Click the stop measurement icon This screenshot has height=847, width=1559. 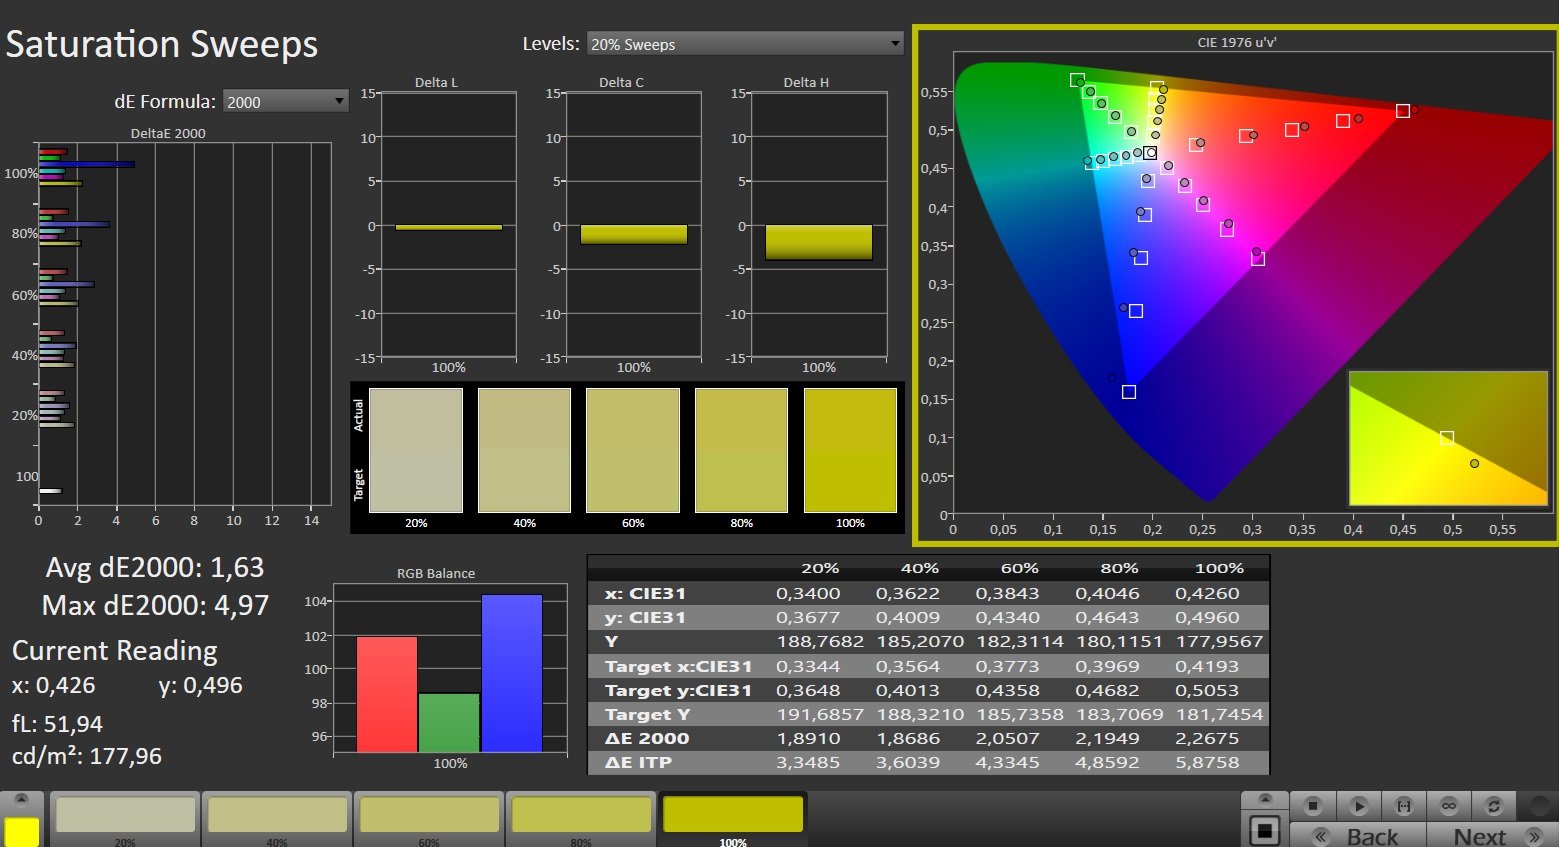click(x=1313, y=805)
